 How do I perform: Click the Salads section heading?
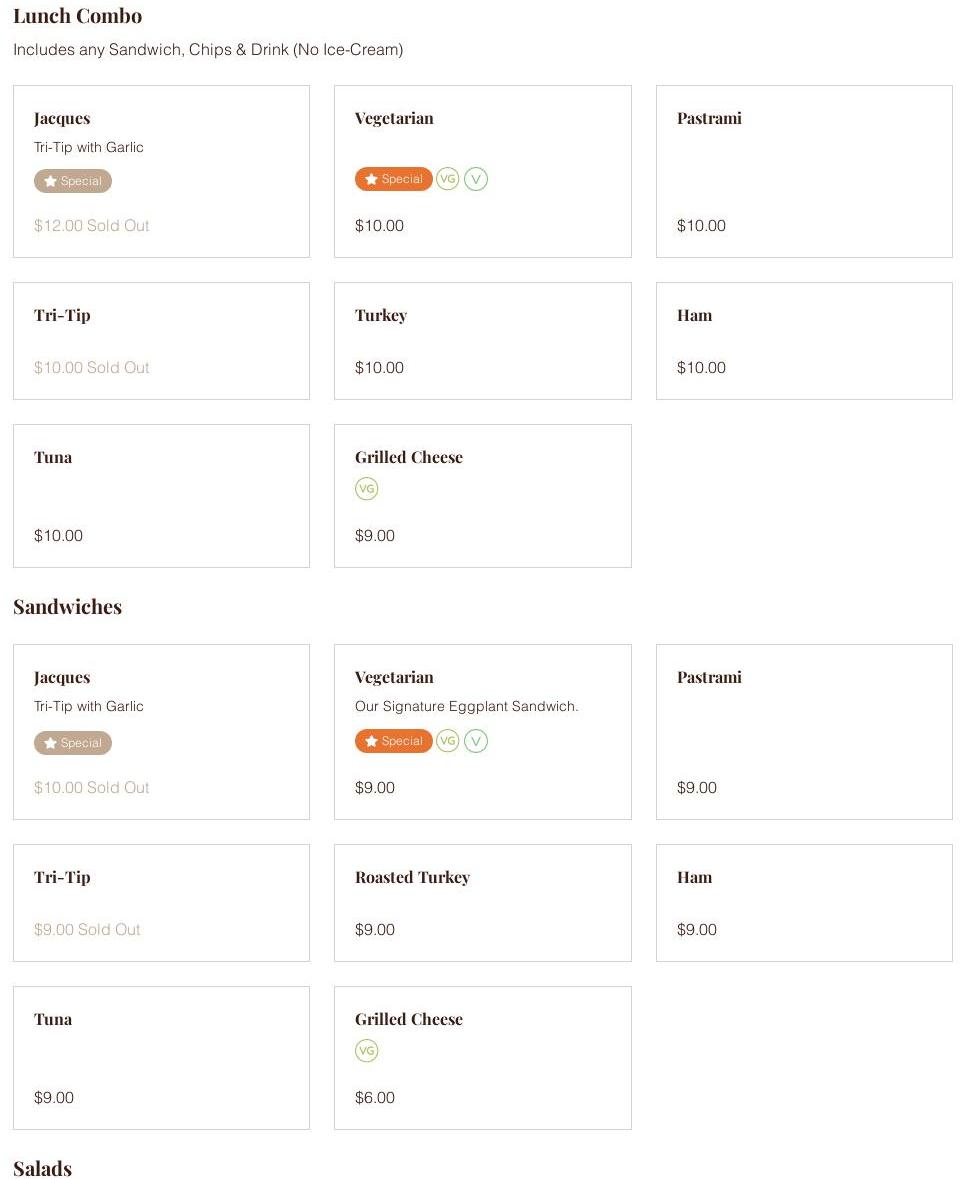pyautogui.click(x=42, y=1168)
